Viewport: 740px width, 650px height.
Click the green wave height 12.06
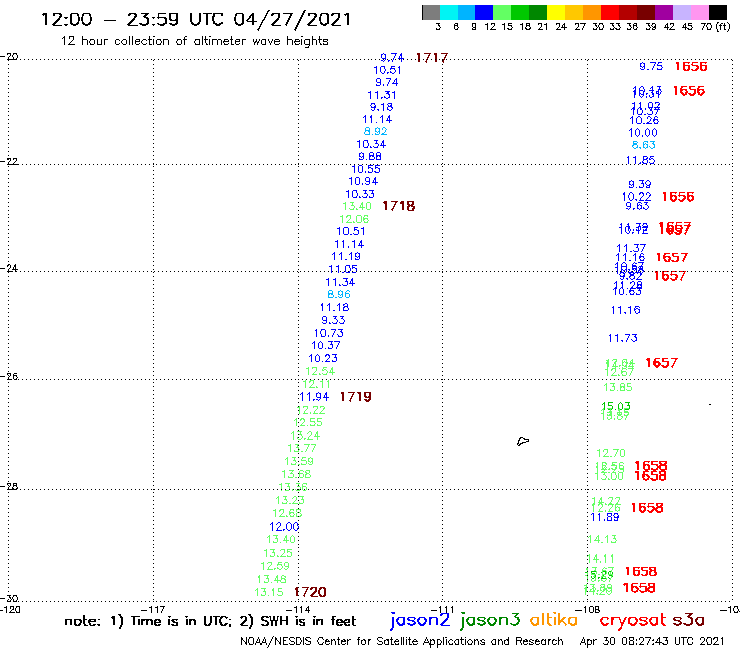354,219
